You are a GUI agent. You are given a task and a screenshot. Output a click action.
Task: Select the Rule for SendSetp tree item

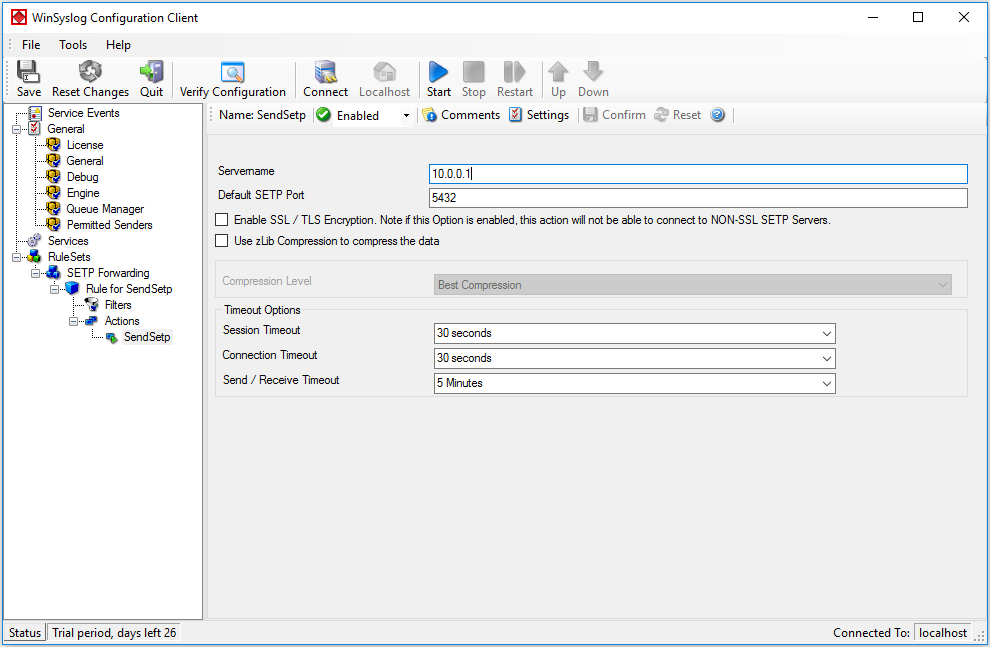click(129, 289)
